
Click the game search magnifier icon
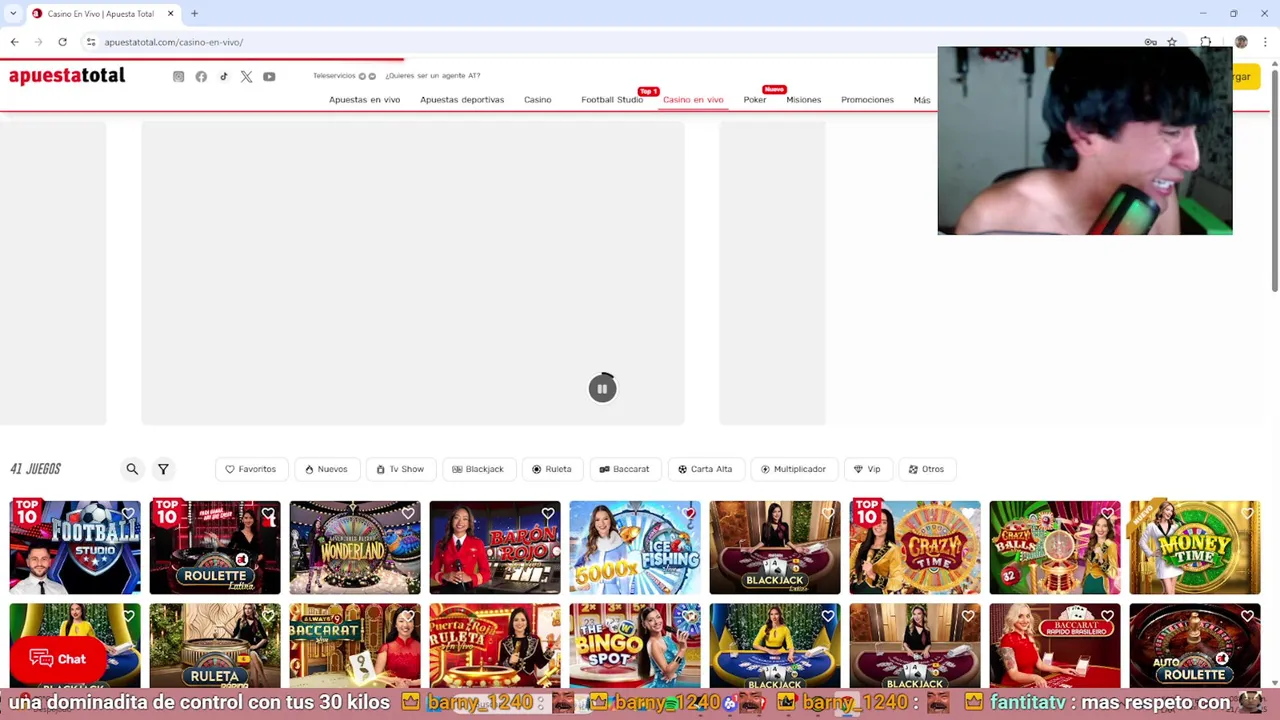click(132, 469)
